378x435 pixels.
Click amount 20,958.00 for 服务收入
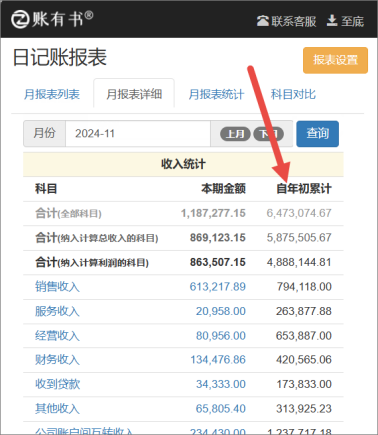click(x=221, y=311)
